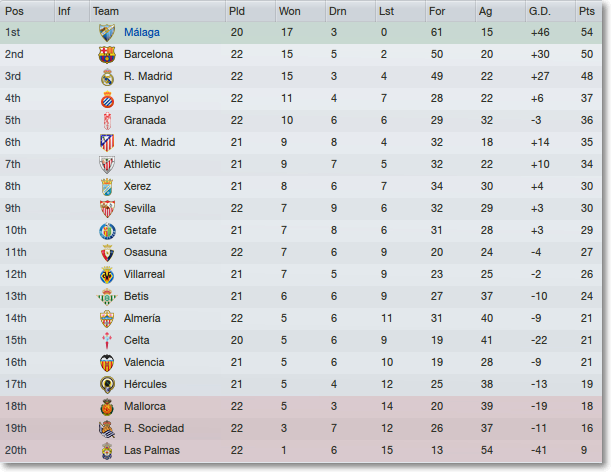Image resolution: width=611 pixels, height=472 pixels.
Task: Select the R. Sociedad relegation row
Action: [301, 428]
